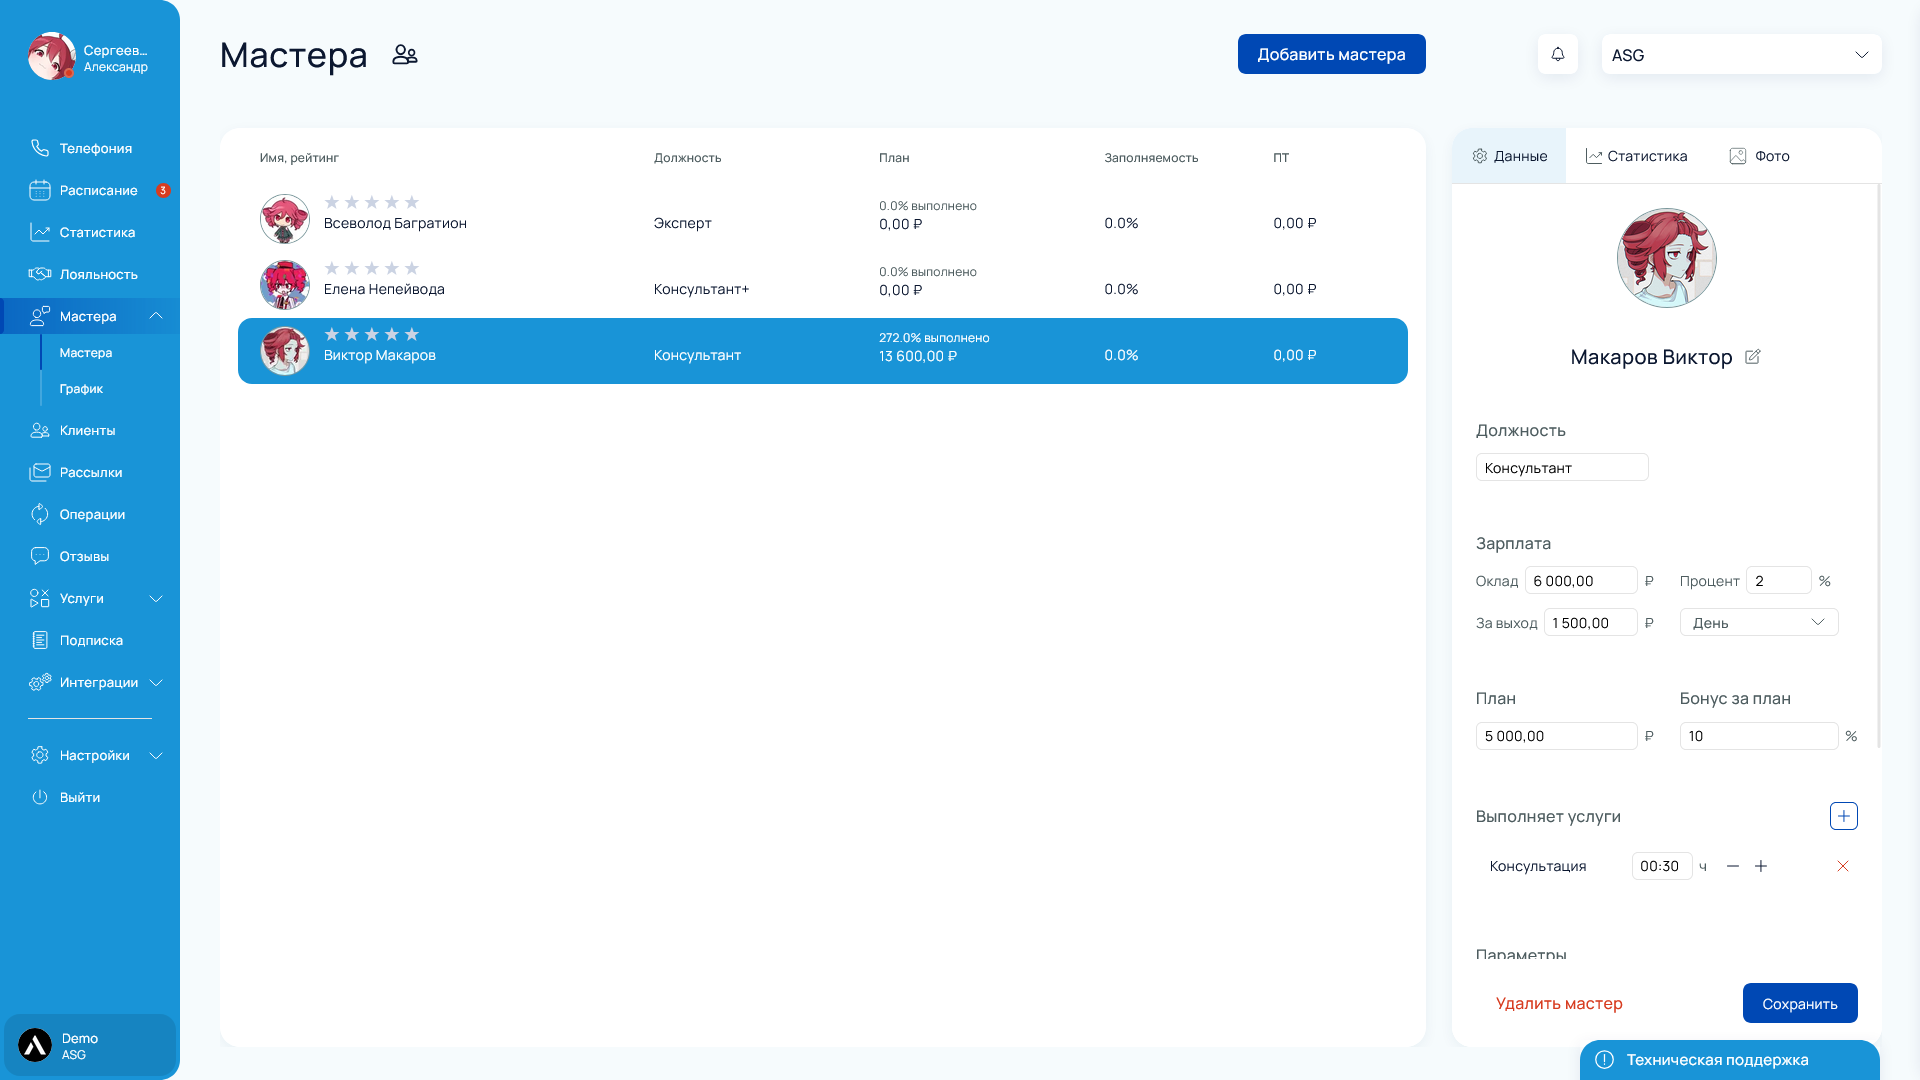Click the Добавить мастера button
Image resolution: width=1920 pixels, height=1080 pixels.
tap(1331, 54)
